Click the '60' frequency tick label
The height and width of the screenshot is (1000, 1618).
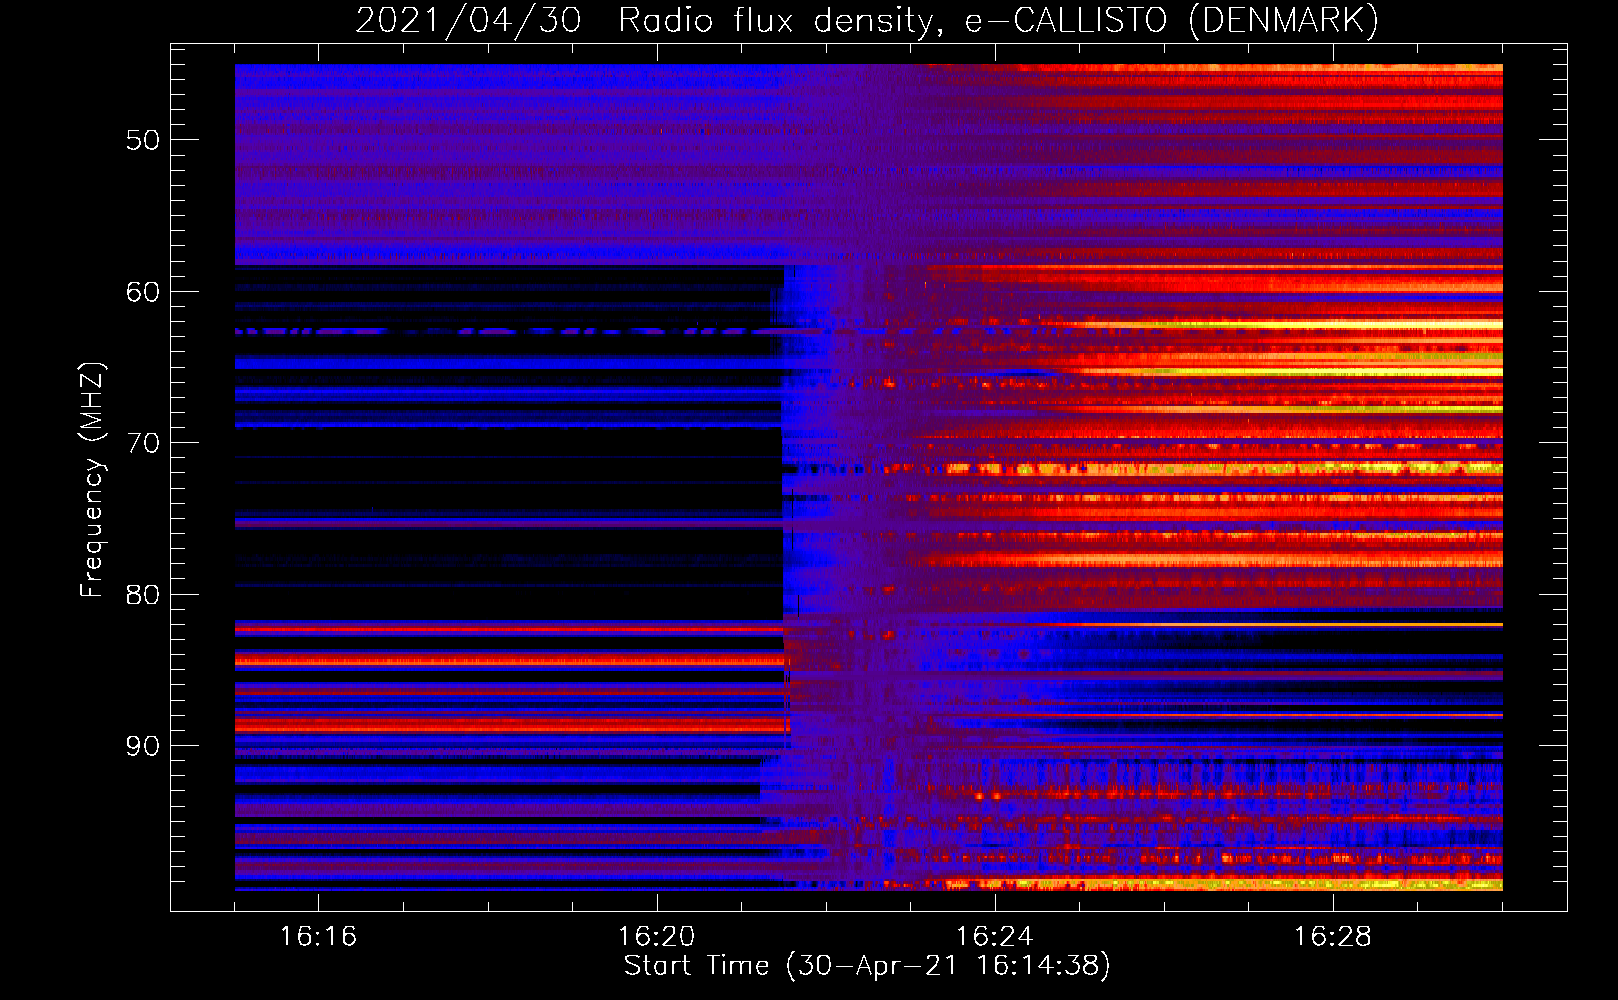click(x=143, y=292)
